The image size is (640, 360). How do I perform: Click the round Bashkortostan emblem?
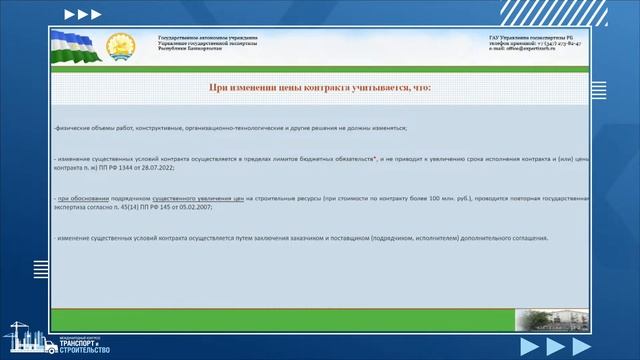click(121, 47)
